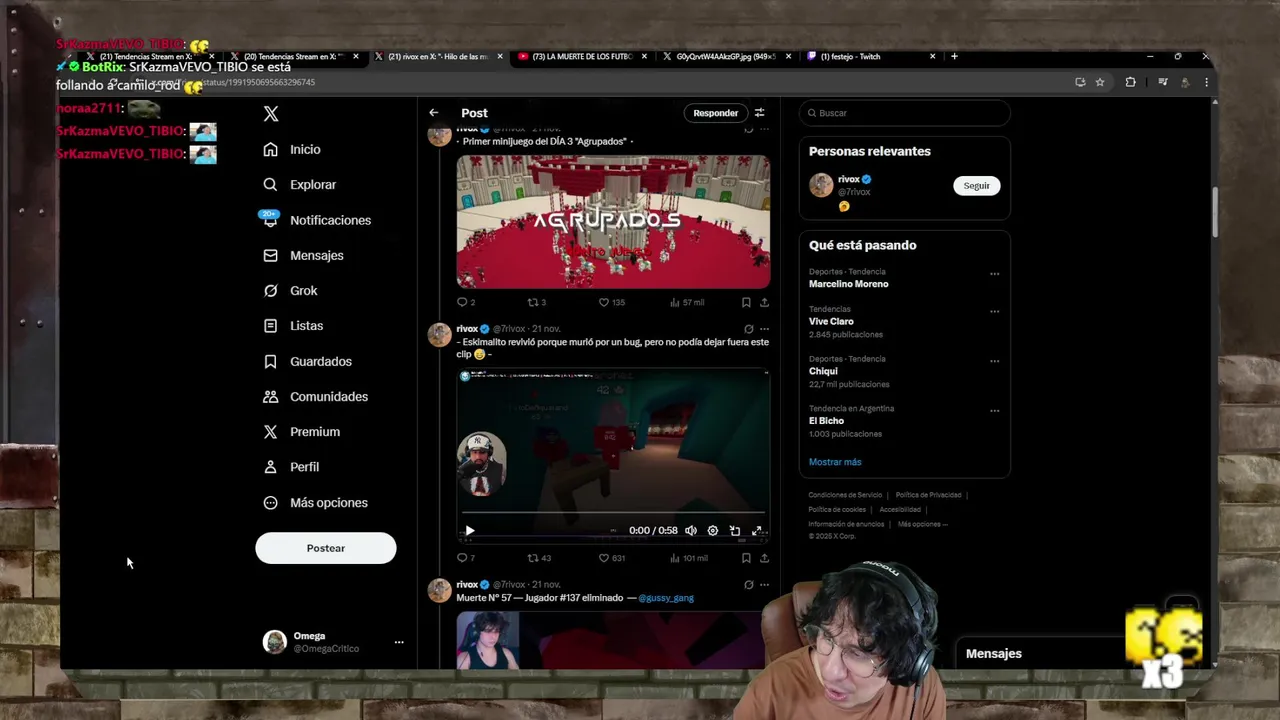This screenshot has height=720, width=1280.
Task: Repost the Agrupados post
Action: coord(537,302)
